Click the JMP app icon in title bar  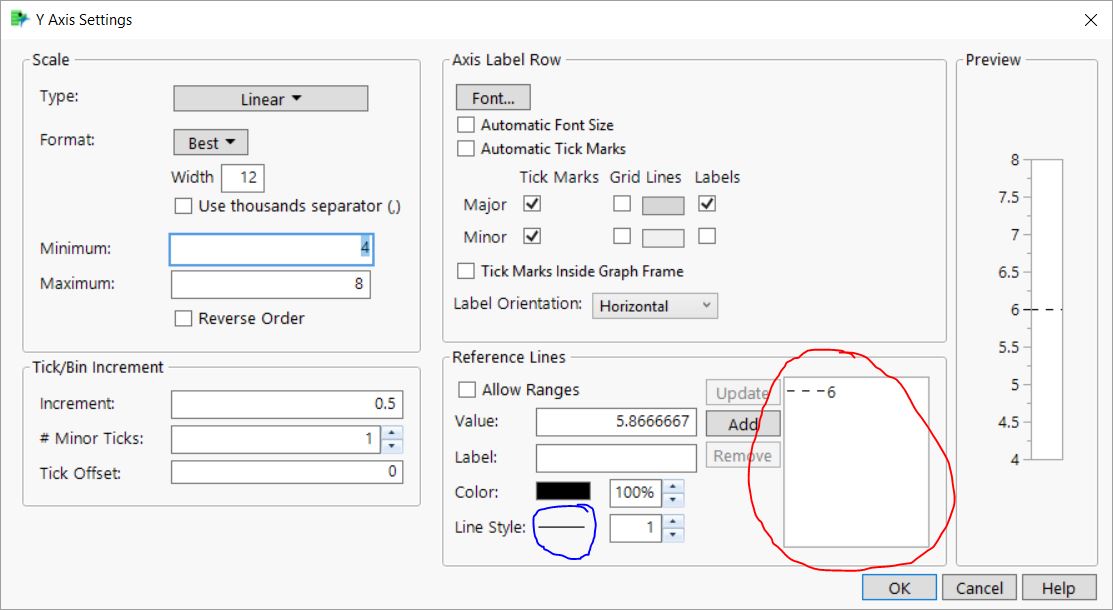coord(19,19)
